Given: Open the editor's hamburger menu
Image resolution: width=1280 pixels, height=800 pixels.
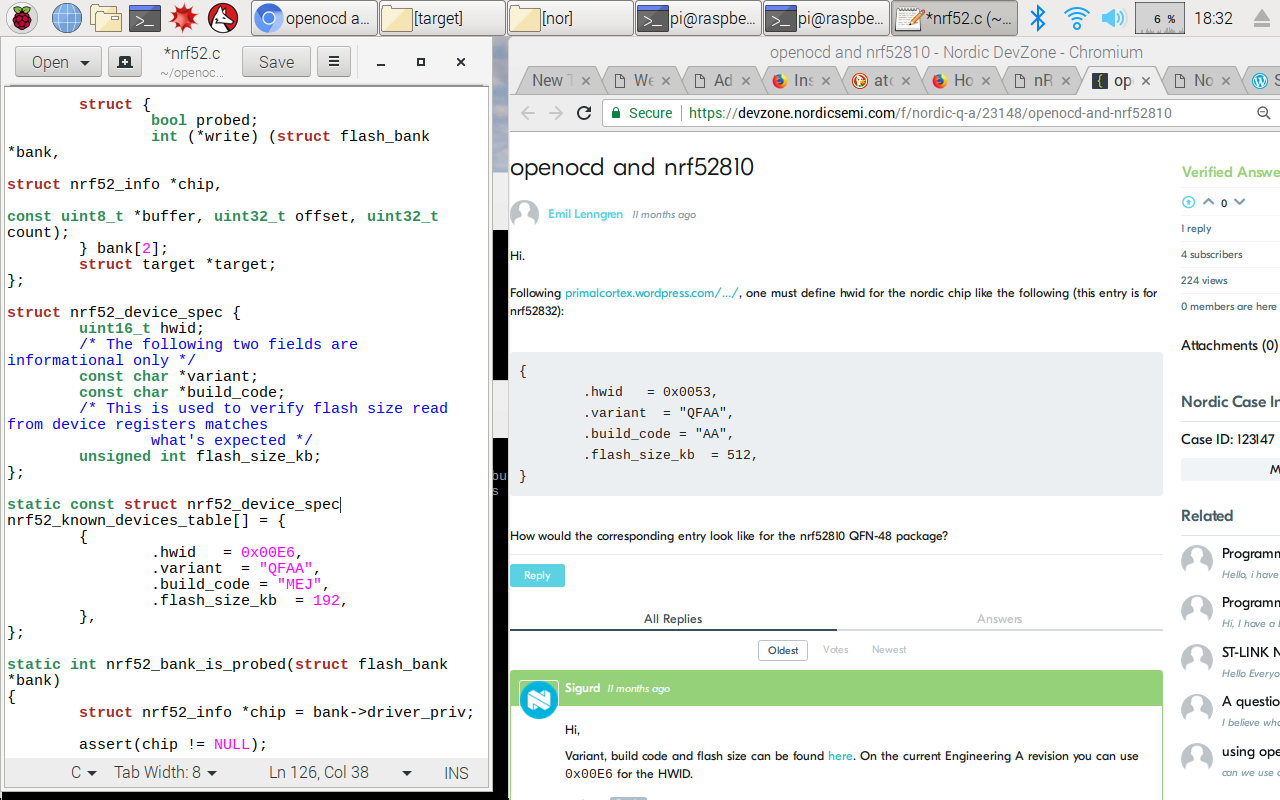Looking at the screenshot, I should click(x=334, y=62).
